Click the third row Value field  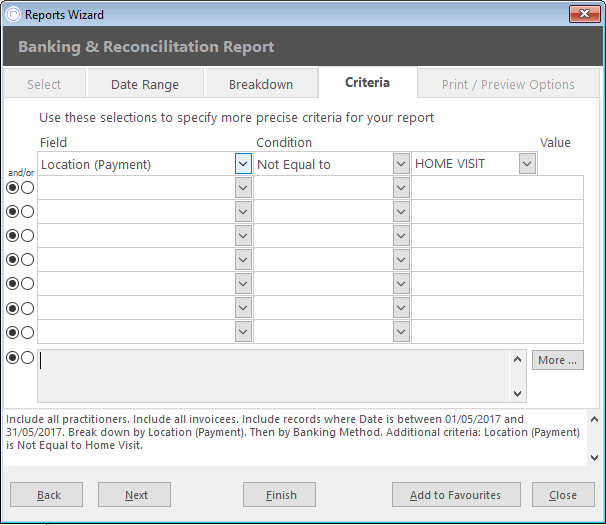click(497, 212)
